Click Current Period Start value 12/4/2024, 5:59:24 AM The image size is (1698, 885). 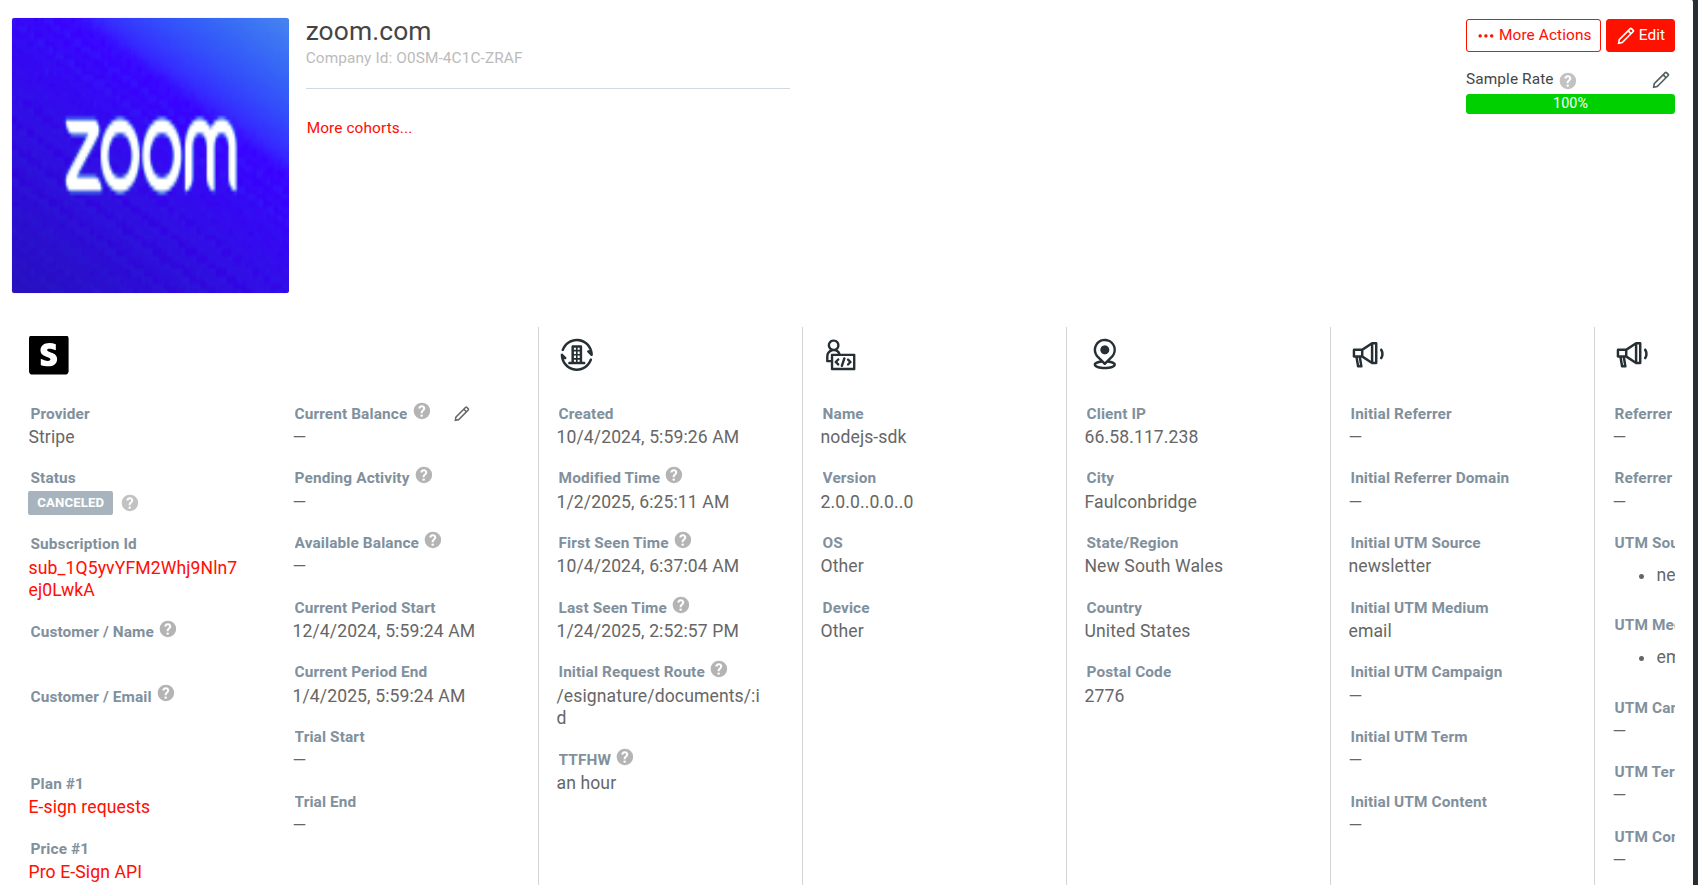pos(384,631)
